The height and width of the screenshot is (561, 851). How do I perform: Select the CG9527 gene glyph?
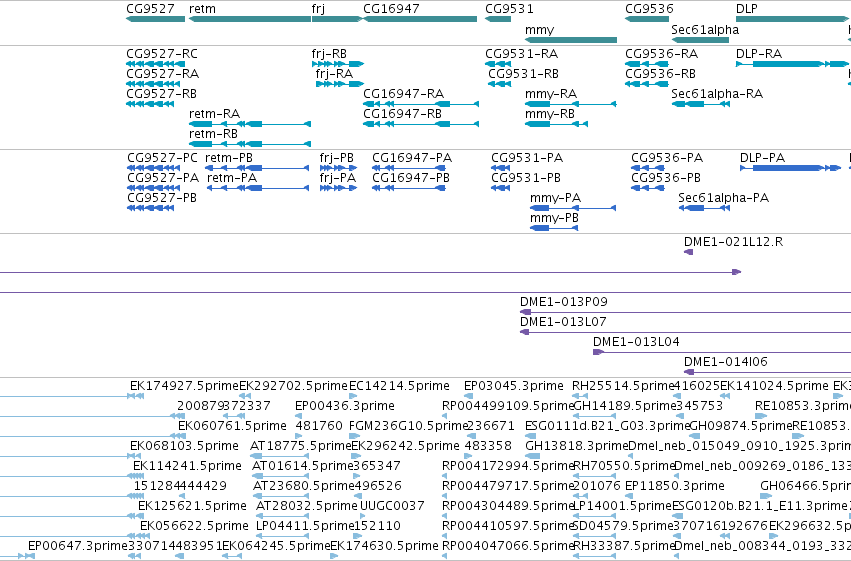(x=155, y=20)
